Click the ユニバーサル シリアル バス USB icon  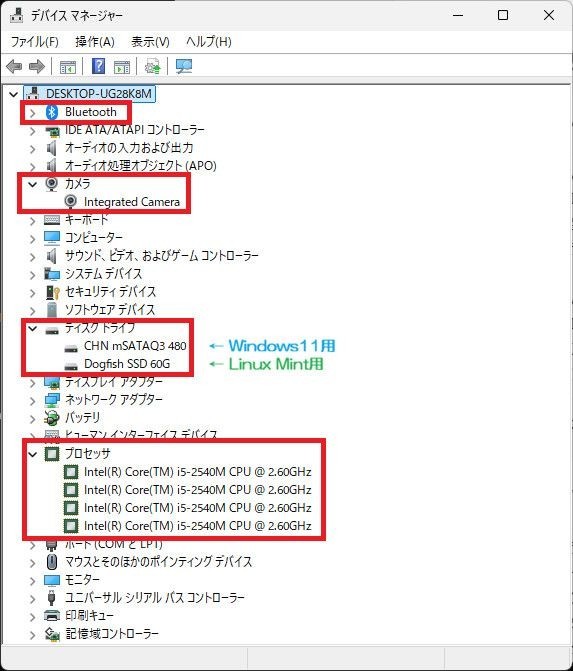tap(52, 597)
